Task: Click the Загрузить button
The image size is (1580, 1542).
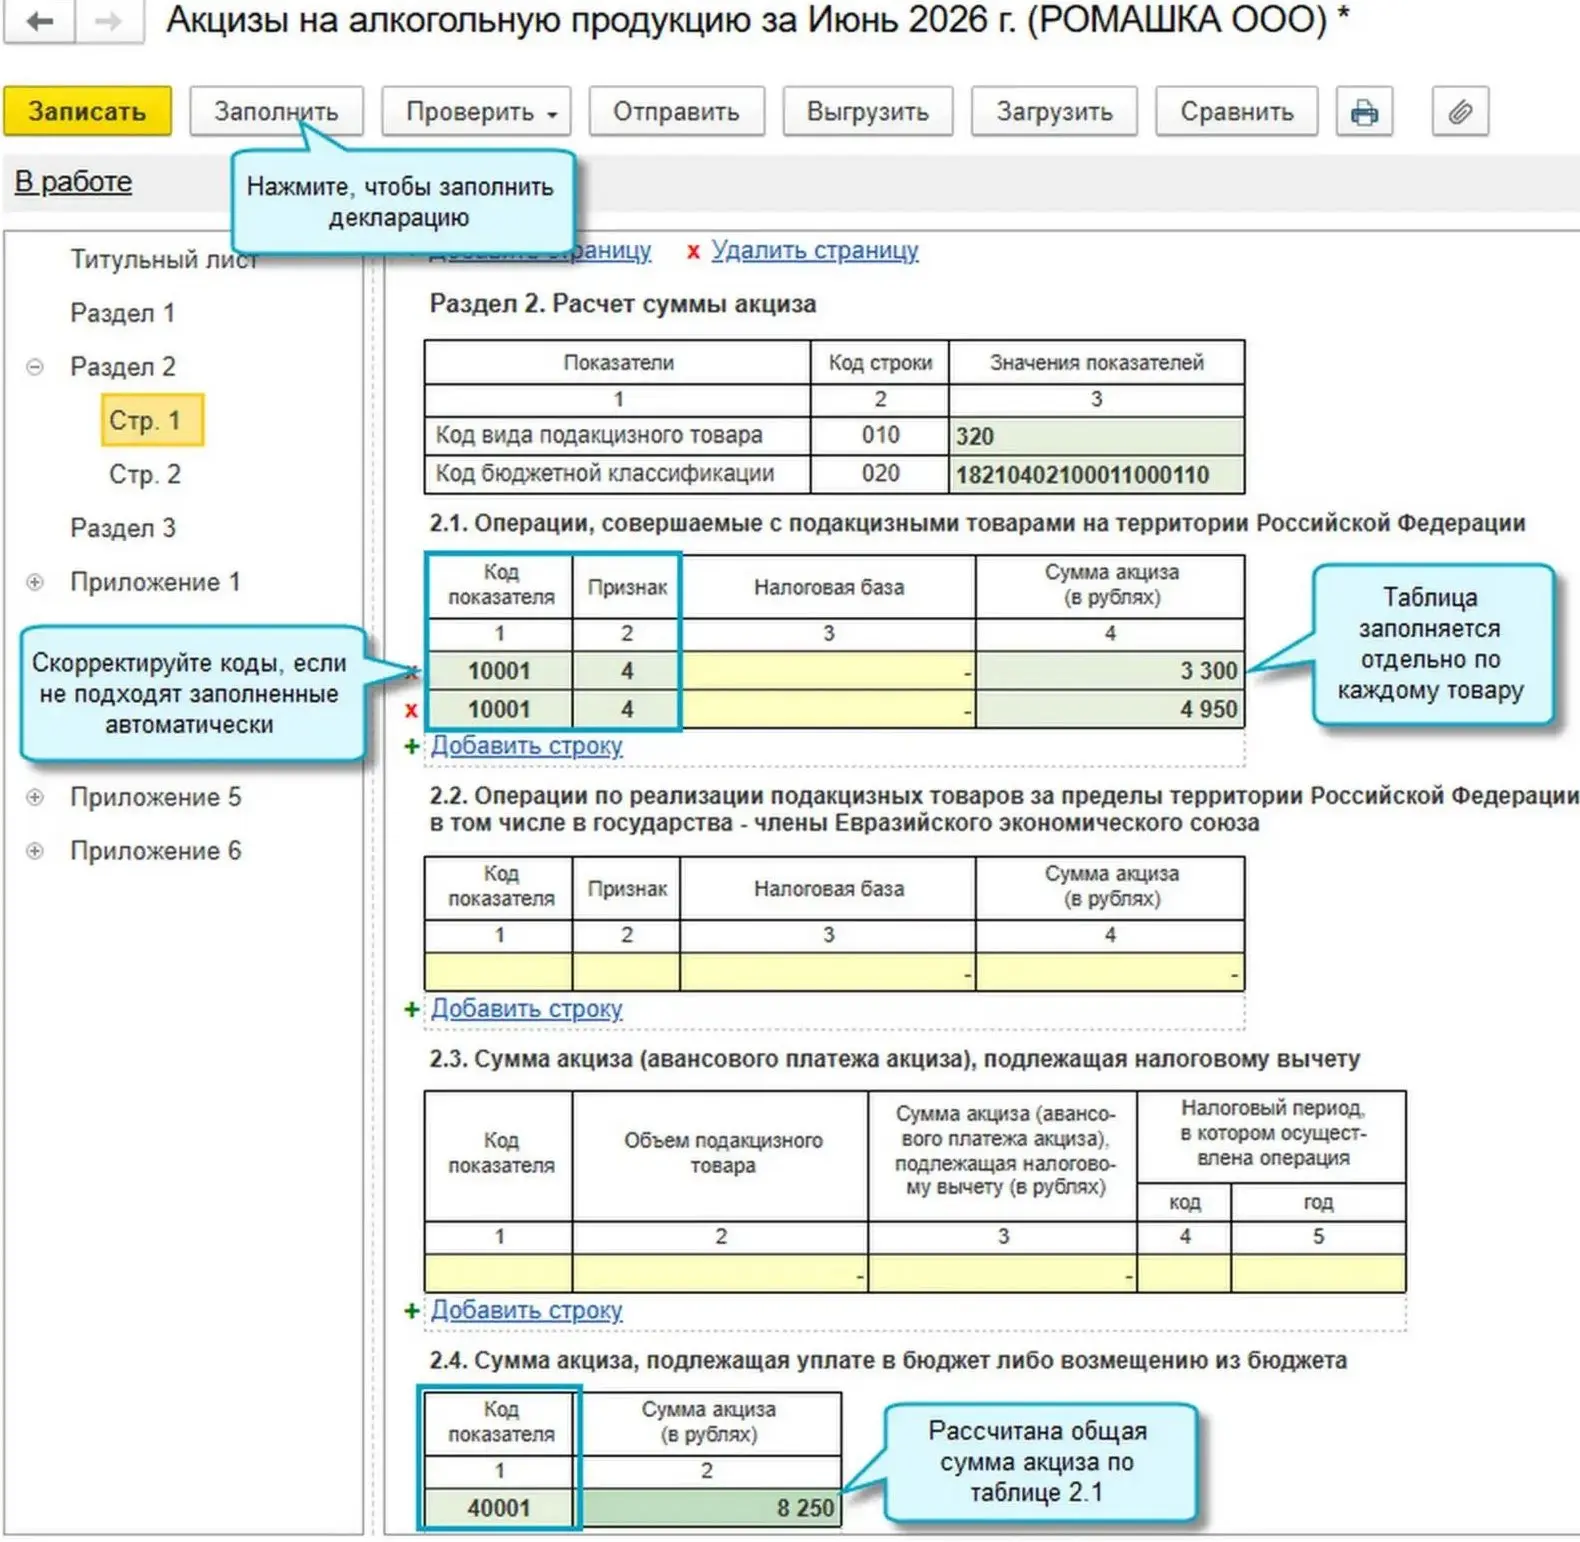Action: coord(1054,112)
